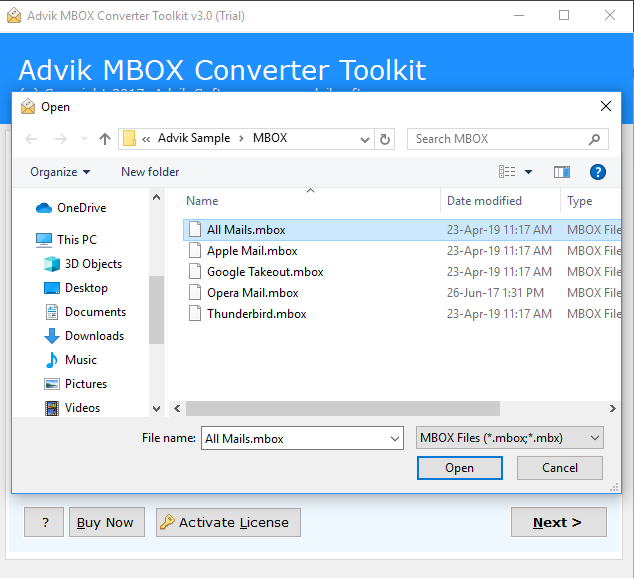Select Thunderbird.mbox file
Image resolution: width=634 pixels, height=578 pixels.
pos(402,314)
